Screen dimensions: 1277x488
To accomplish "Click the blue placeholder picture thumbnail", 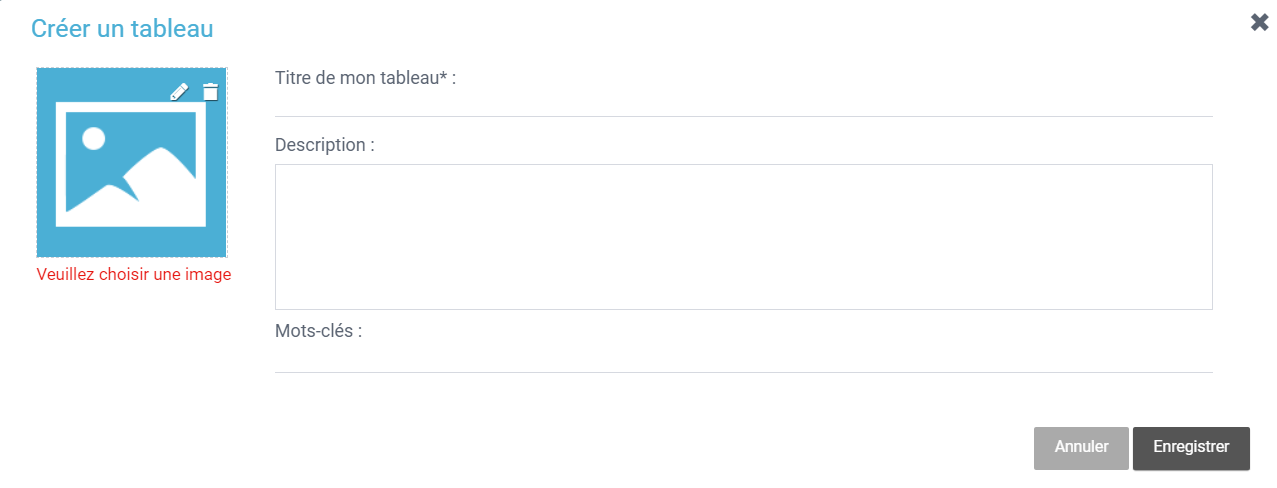I will click(x=132, y=163).
